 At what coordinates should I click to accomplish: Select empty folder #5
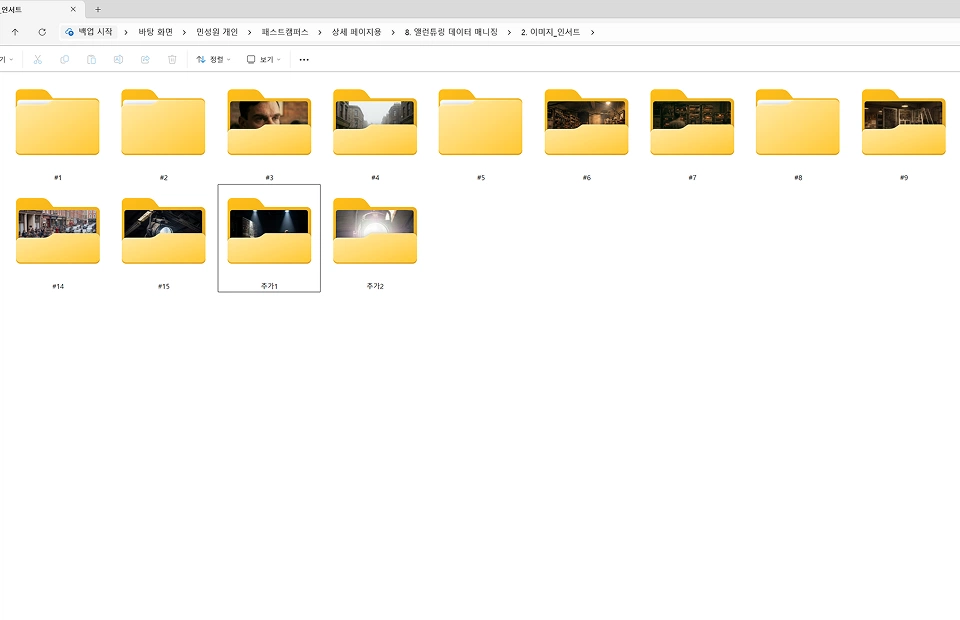481,122
